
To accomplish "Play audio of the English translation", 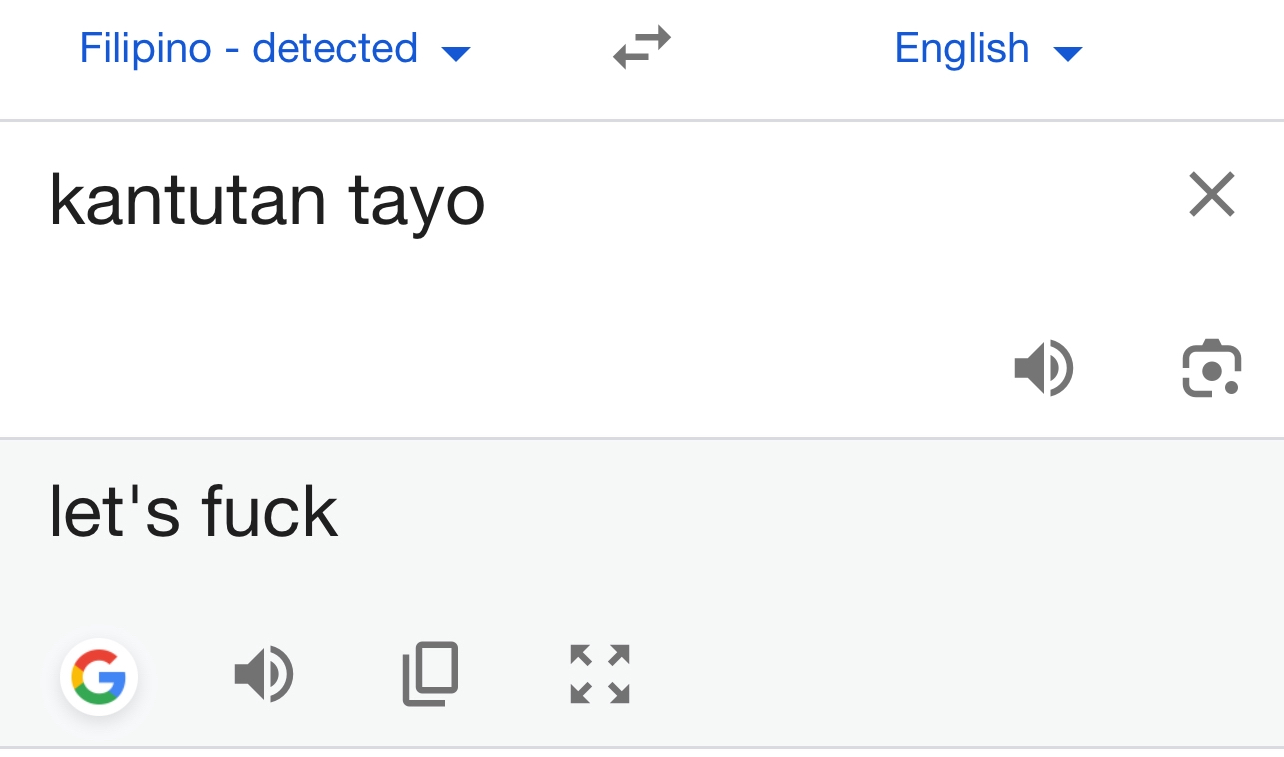I will [x=263, y=674].
